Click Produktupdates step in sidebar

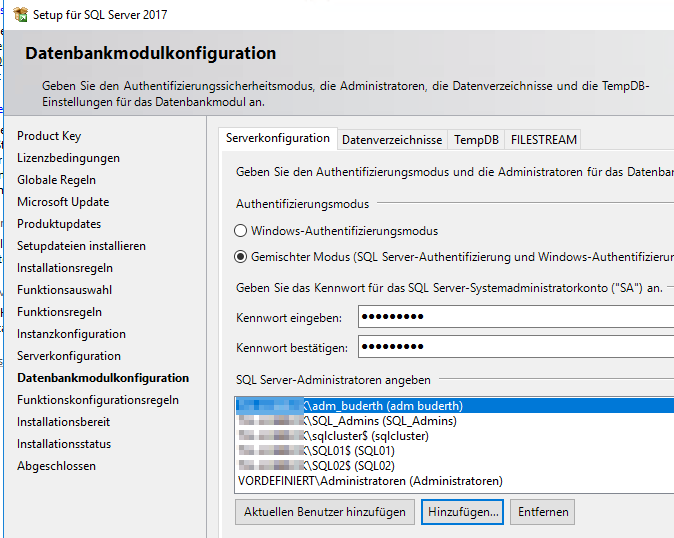pos(59,224)
